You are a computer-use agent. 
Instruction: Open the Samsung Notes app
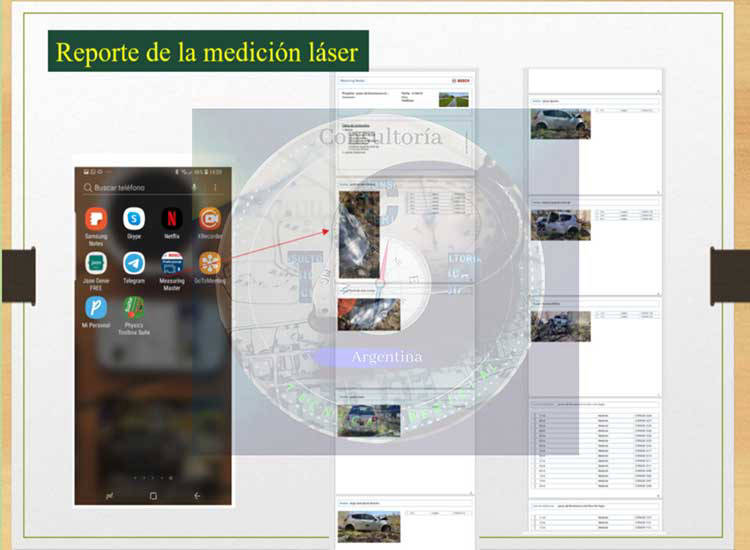[x=96, y=218]
